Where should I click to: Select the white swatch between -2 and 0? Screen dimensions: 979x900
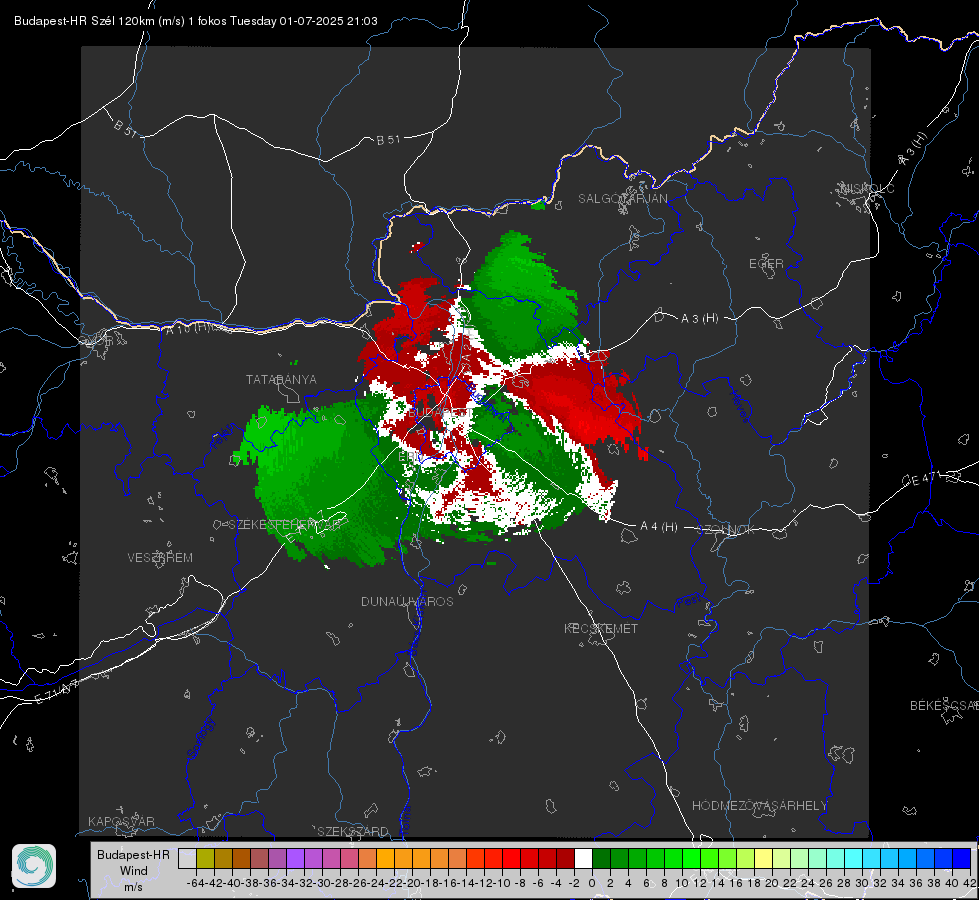coord(583,859)
